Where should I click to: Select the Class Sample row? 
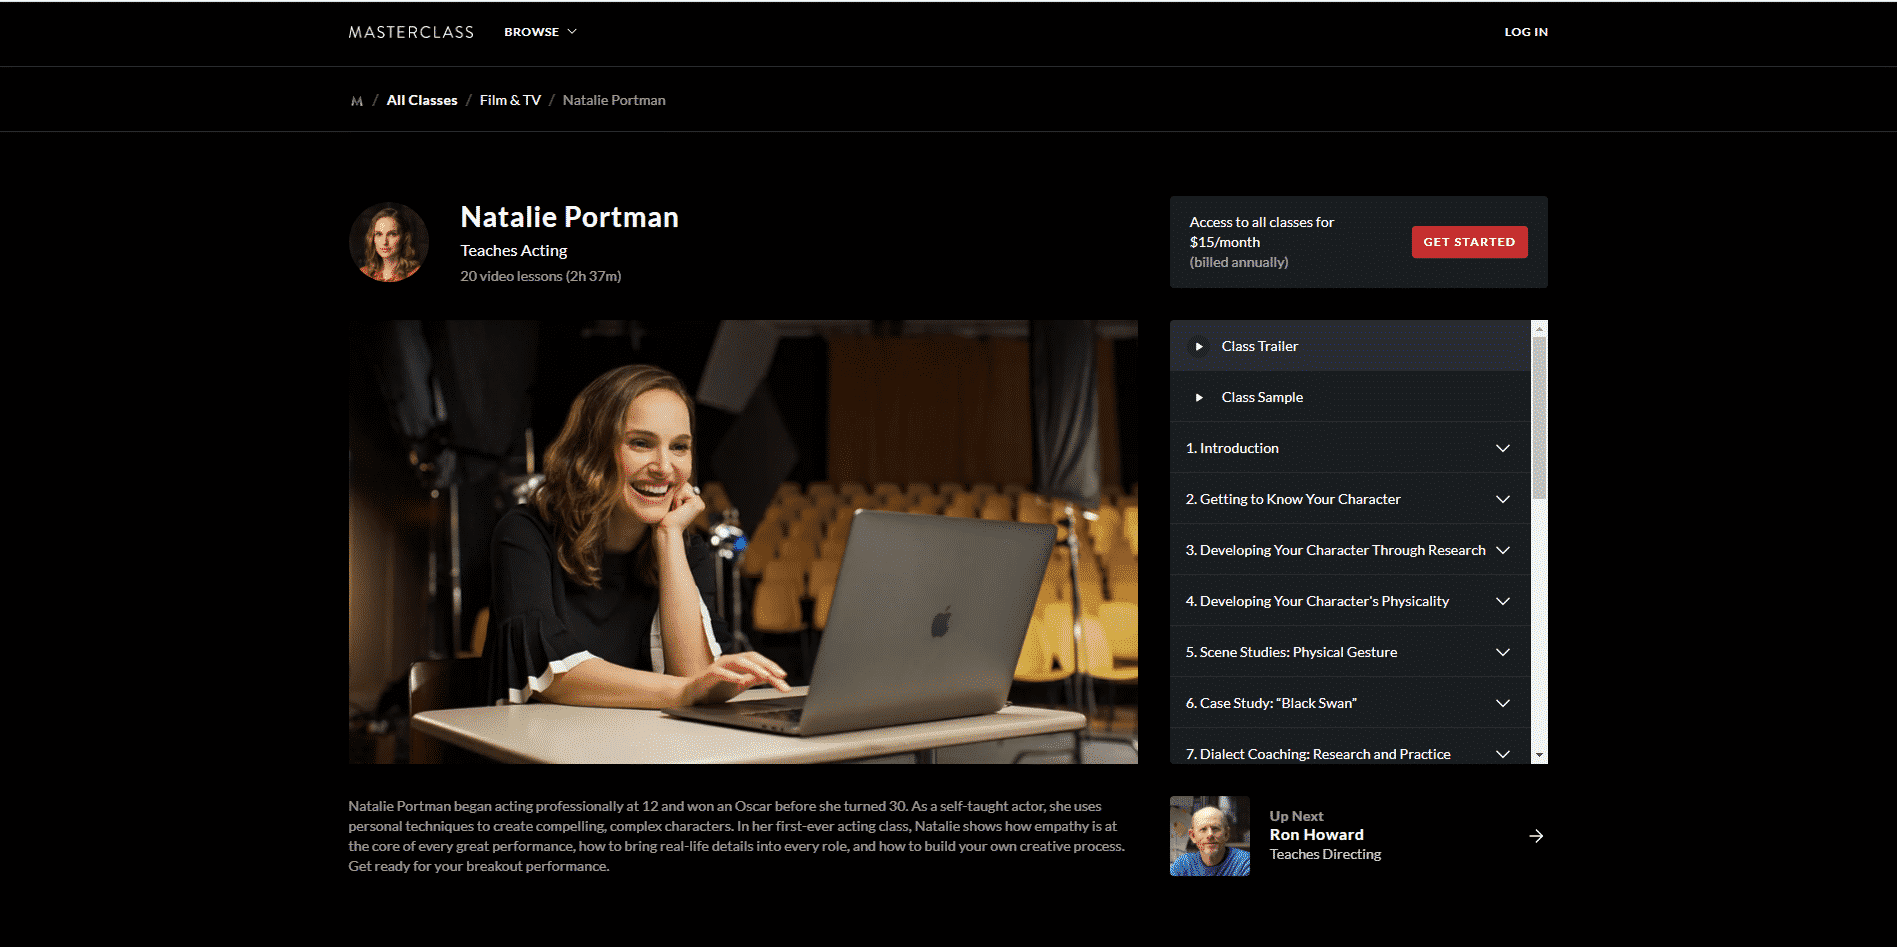pyautogui.click(x=1350, y=397)
